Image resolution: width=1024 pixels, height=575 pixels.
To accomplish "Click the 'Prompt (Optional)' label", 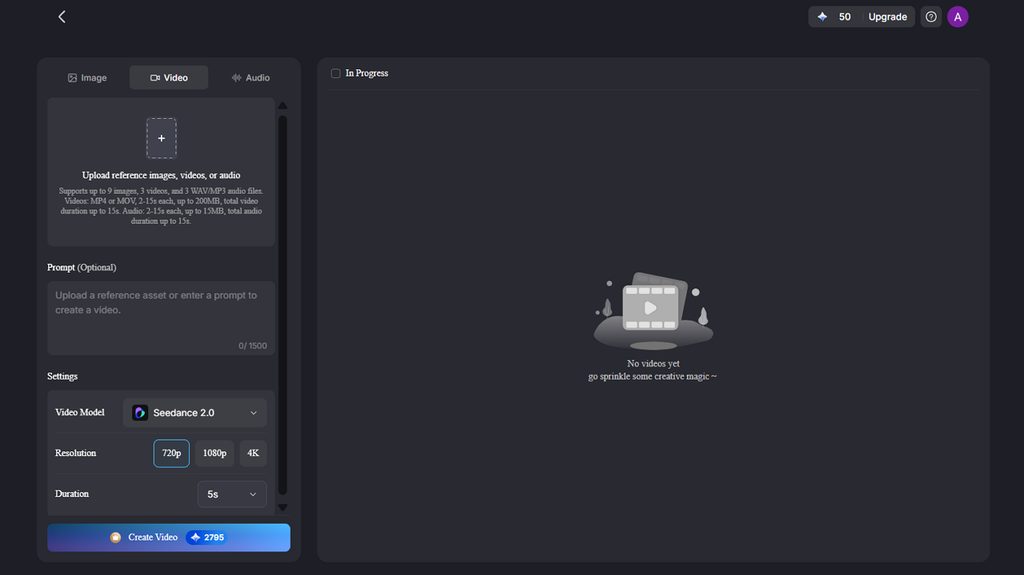I will (x=82, y=267).
